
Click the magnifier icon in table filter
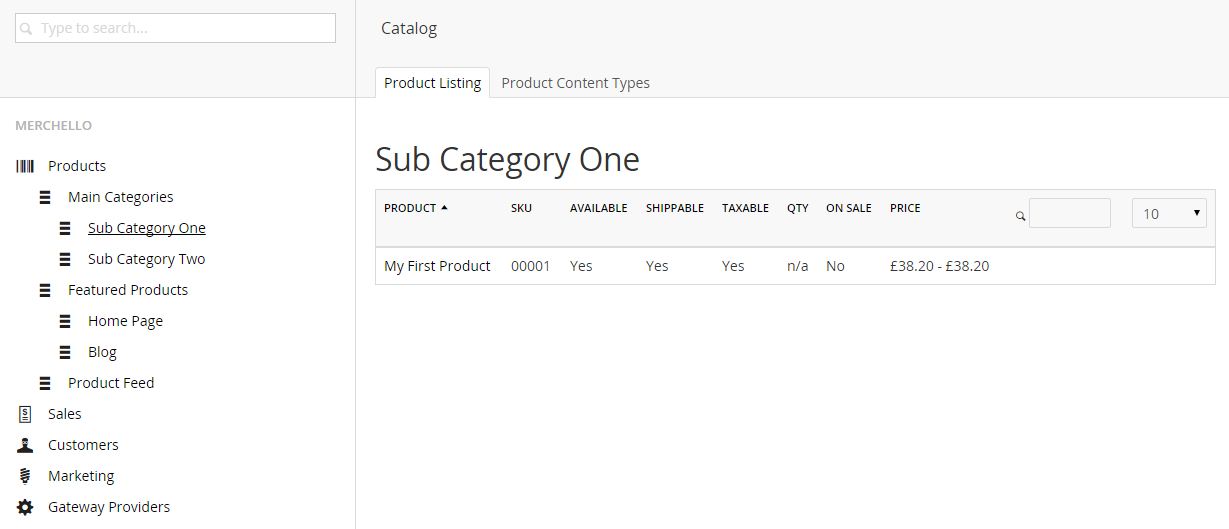[x=1020, y=215]
